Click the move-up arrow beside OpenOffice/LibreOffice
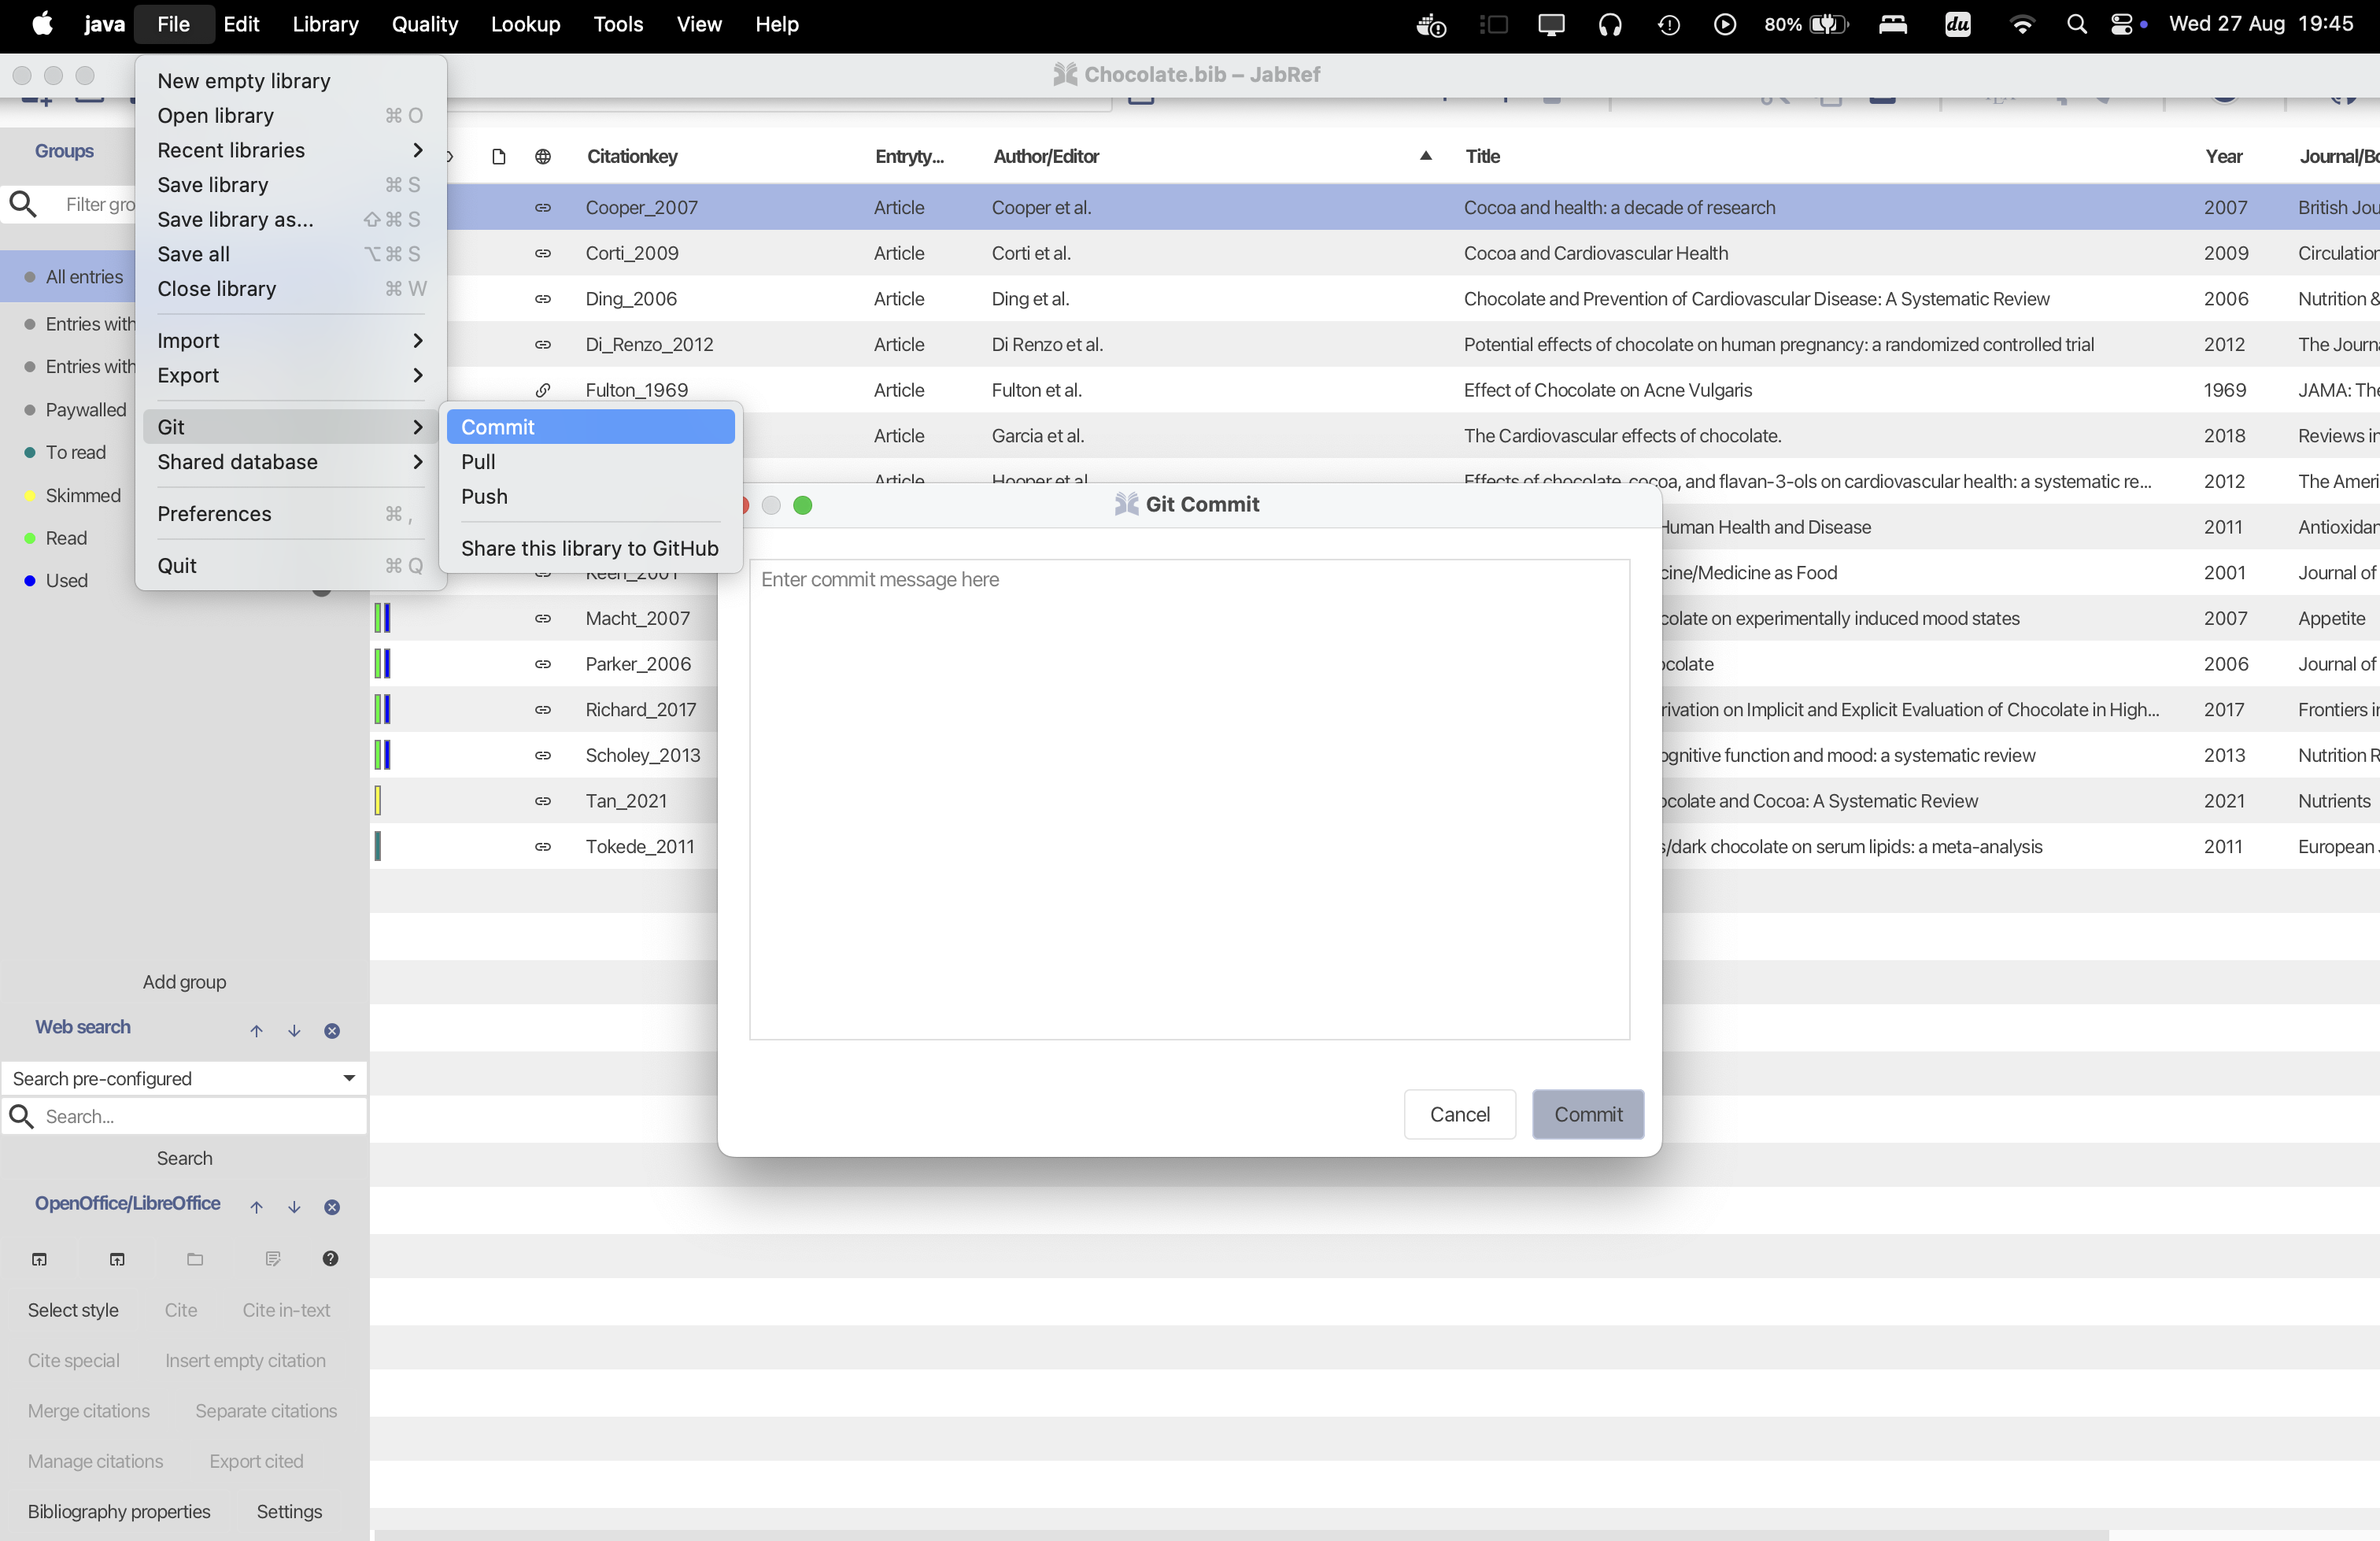This screenshot has height=1541, width=2380. coord(256,1207)
